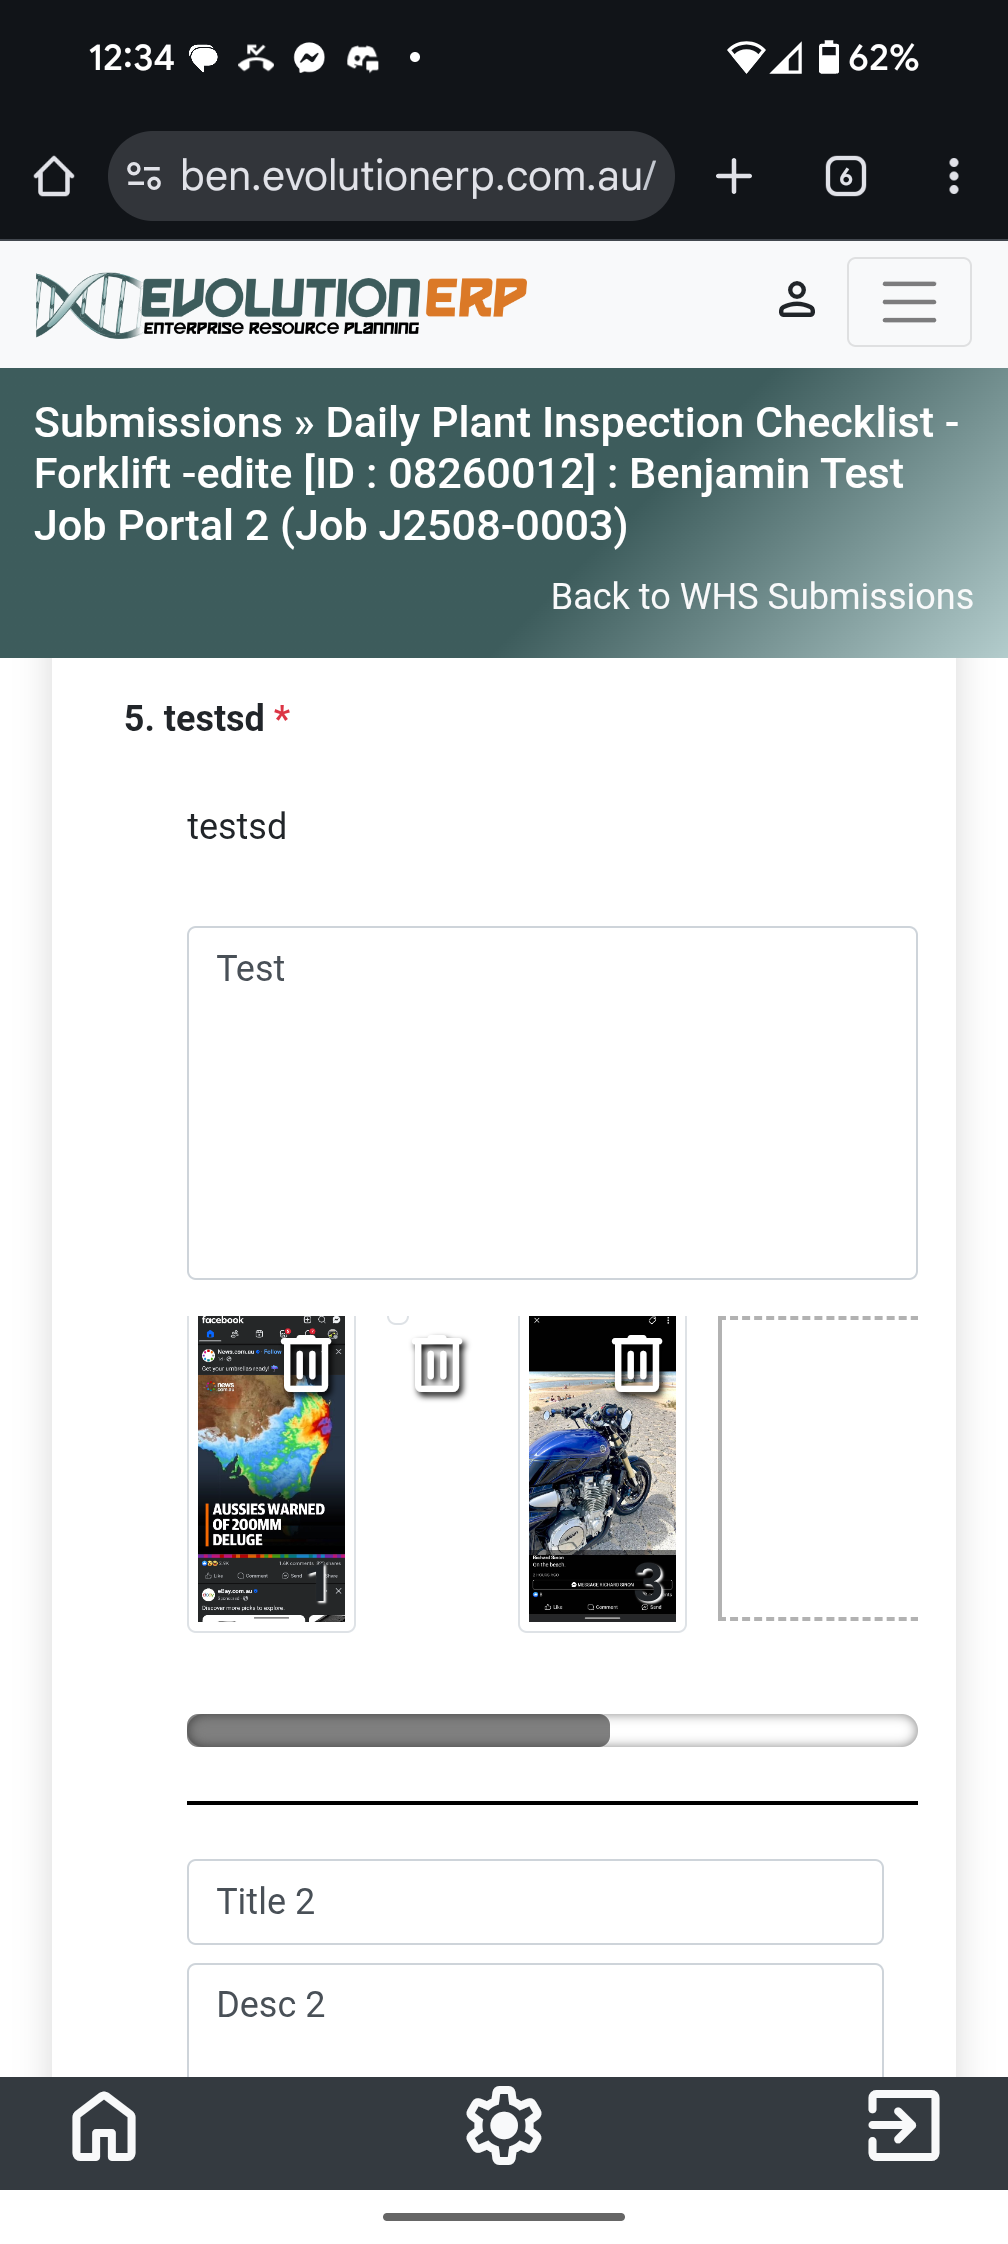Viewport: 1008px width, 2244px height.
Task: Delete the blank second photo
Action: (437, 1364)
